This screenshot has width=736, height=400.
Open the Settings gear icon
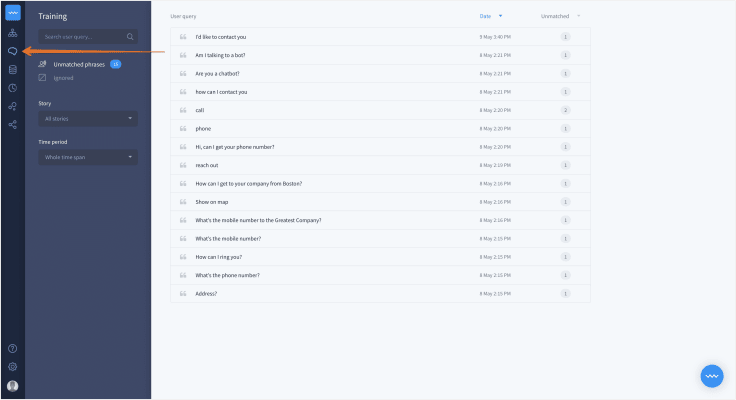12,367
